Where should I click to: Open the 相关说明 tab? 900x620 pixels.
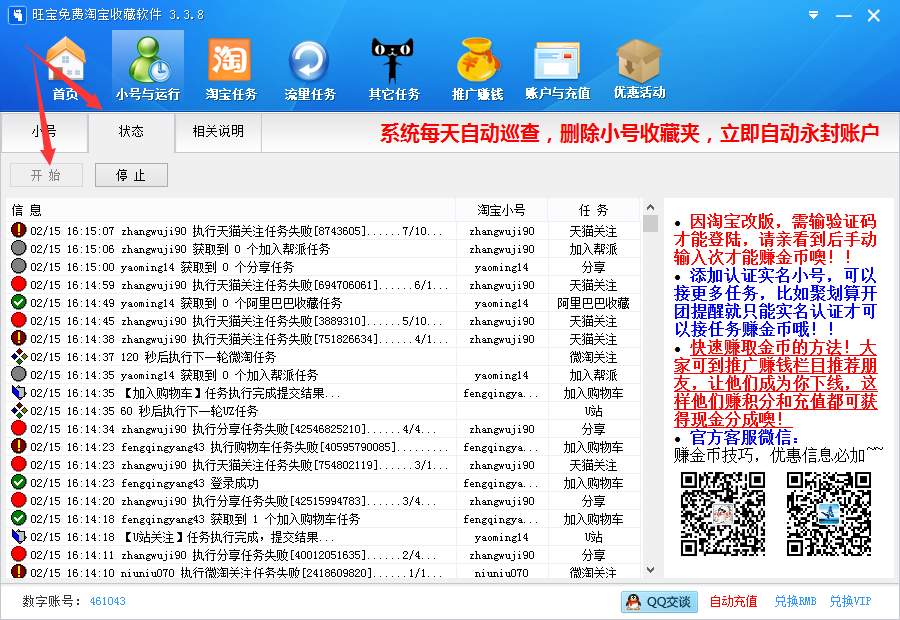[219, 133]
